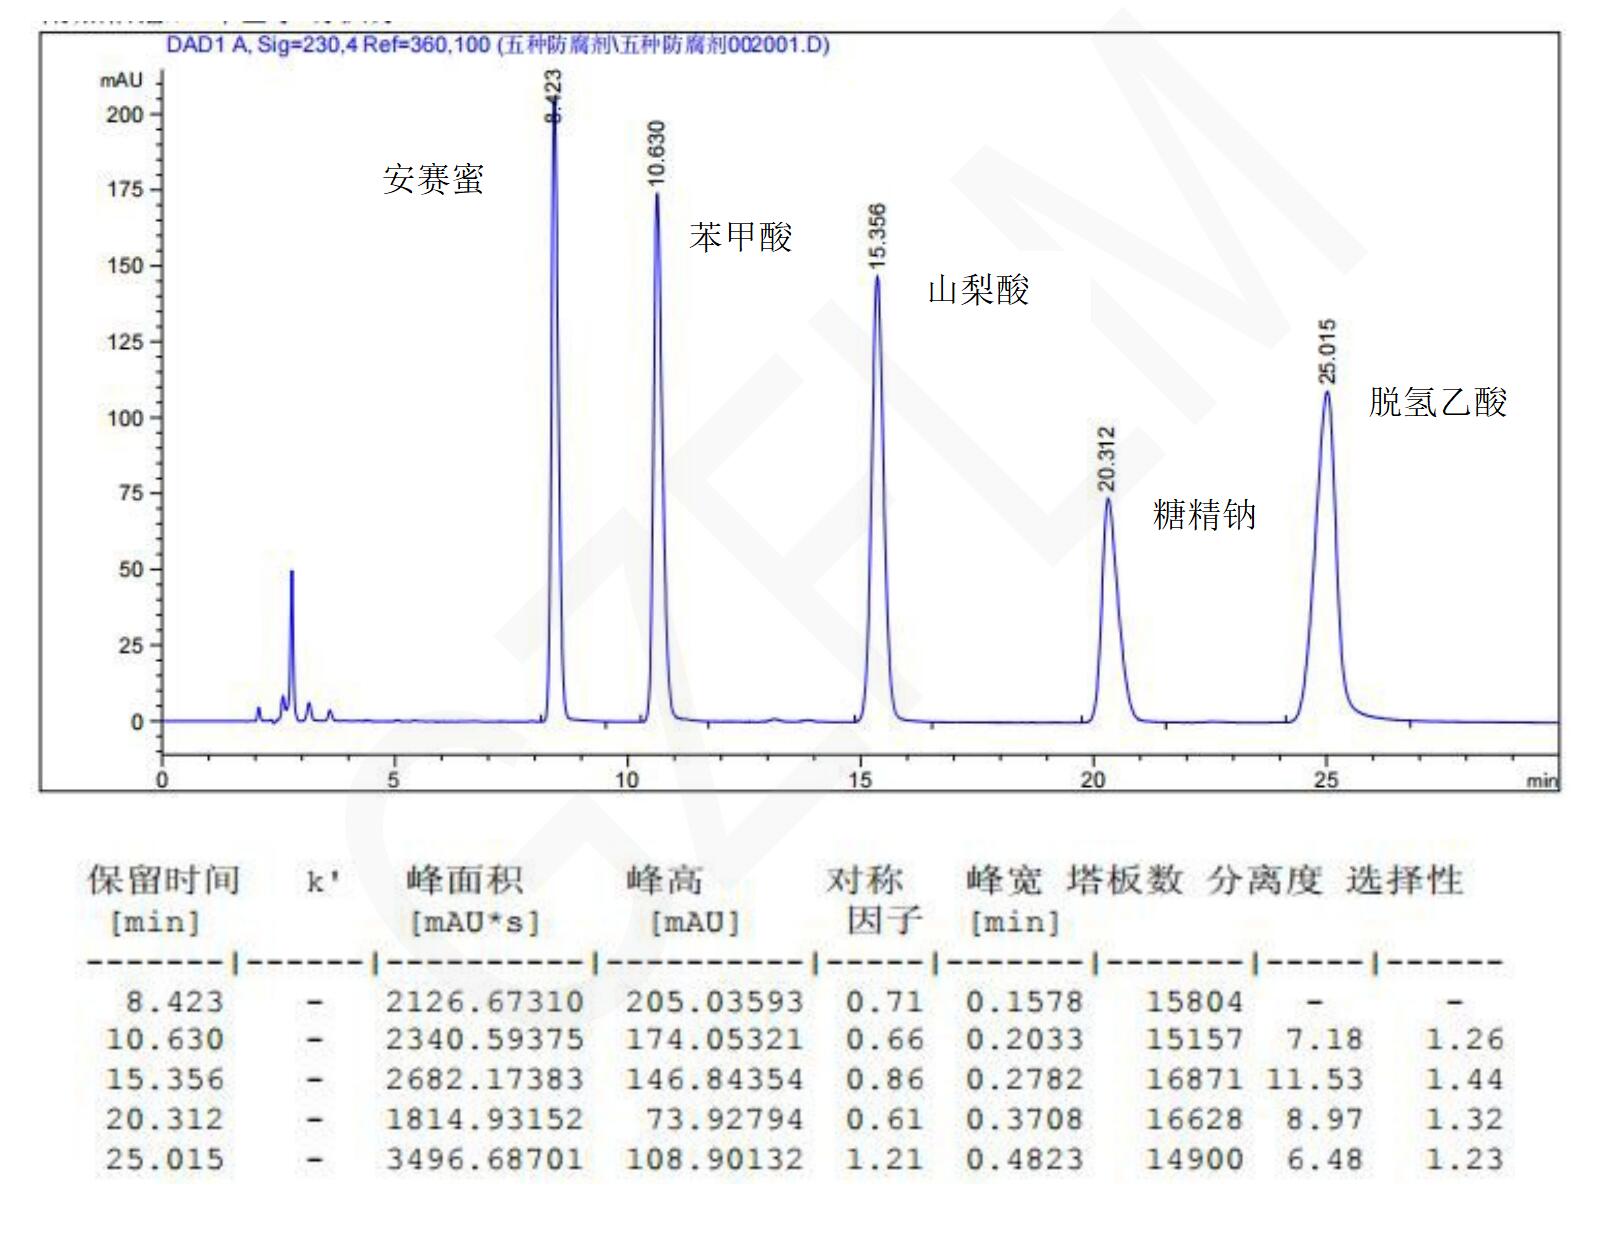Image resolution: width=1623 pixels, height=1245 pixels.
Task: Click the 苯甲酸 peak label
Action: click(x=740, y=237)
